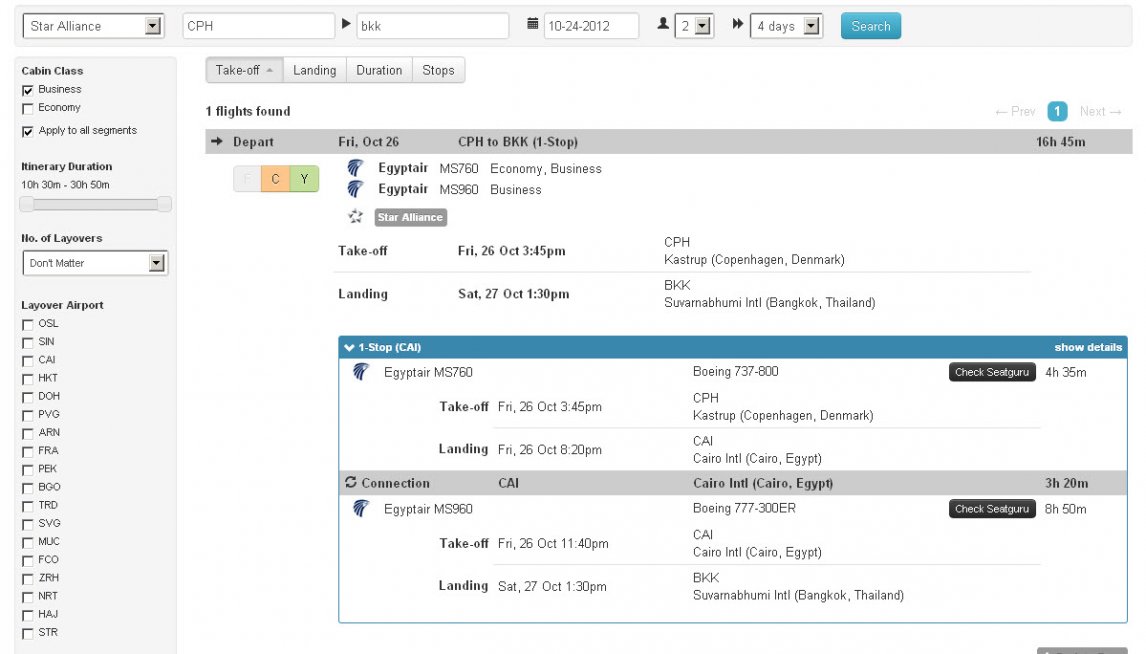Image resolution: width=1146 pixels, height=654 pixels.
Task: Click the Depart Fri, Oct 26 header row
Action: click(669, 142)
